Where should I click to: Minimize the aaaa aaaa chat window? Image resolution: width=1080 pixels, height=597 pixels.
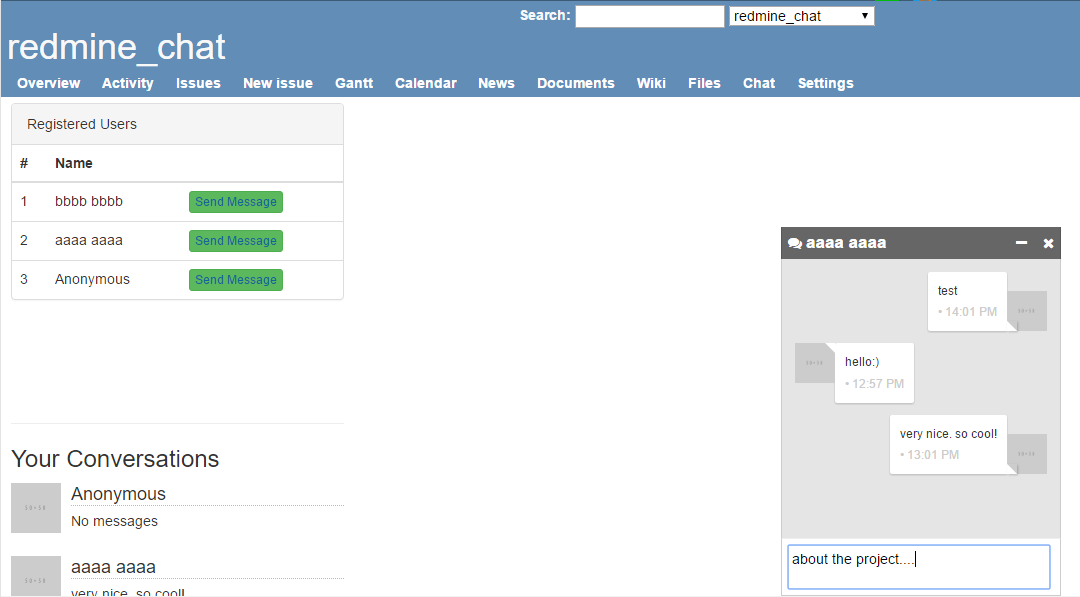(x=1021, y=243)
